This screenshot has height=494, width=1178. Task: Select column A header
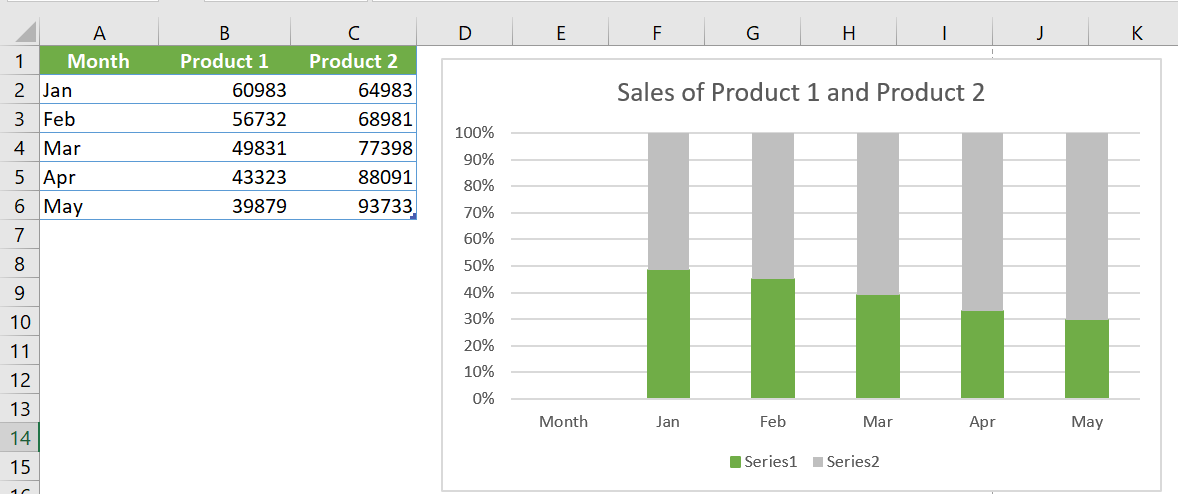98,32
